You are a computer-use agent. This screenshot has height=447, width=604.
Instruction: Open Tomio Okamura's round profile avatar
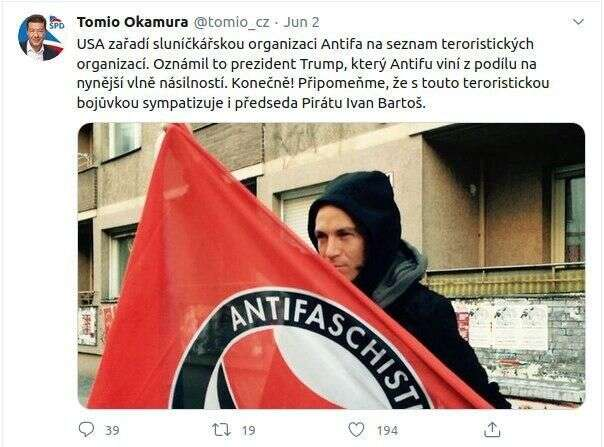(41, 38)
